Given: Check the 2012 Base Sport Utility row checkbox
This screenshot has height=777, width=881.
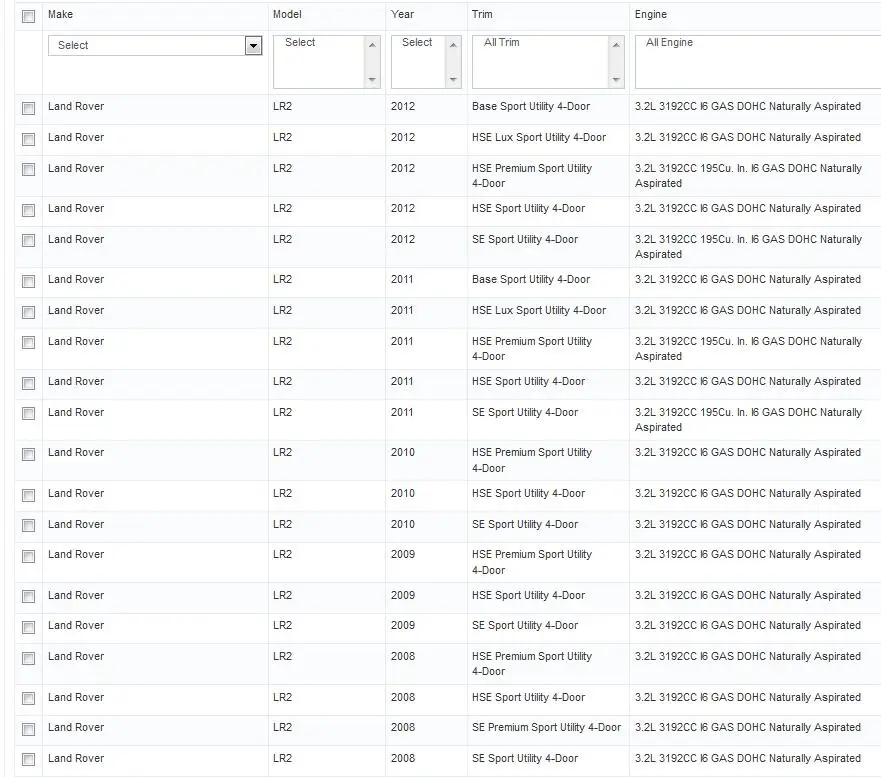Looking at the screenshot, I should 28,108.
